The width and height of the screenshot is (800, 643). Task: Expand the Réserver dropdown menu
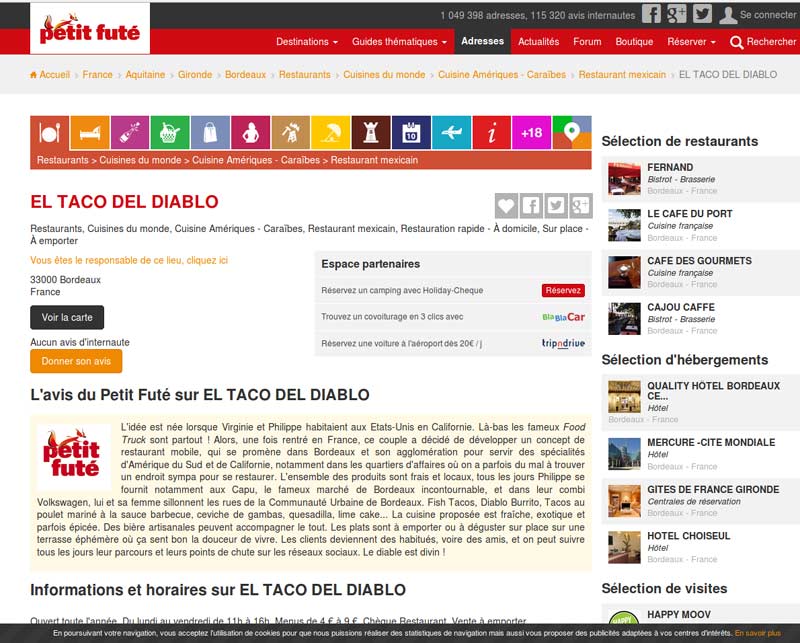[691, 42]
